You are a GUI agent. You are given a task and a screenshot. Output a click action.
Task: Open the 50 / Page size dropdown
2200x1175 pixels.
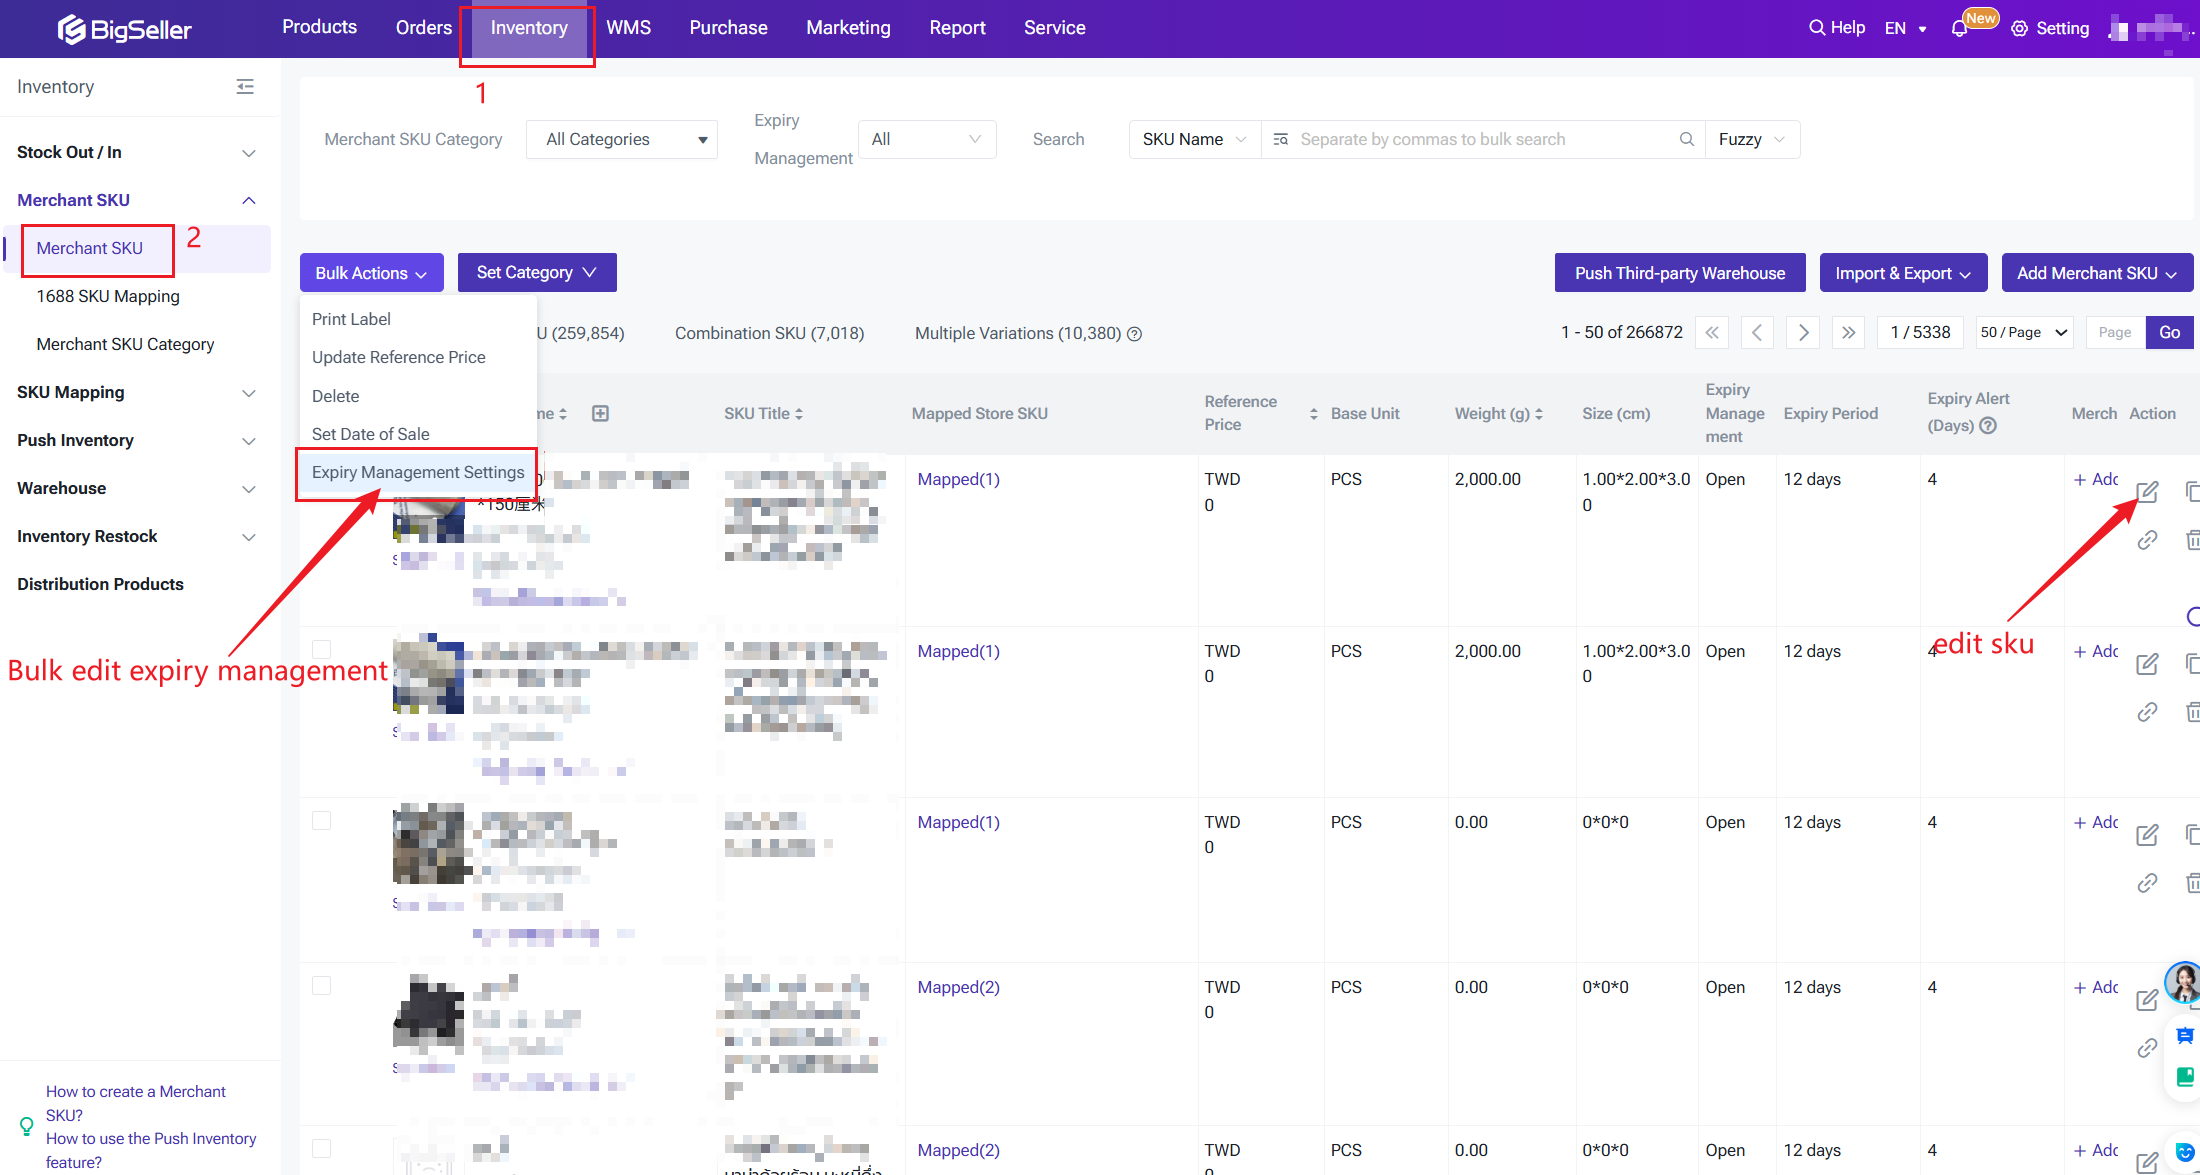(x=2024, y=332)
